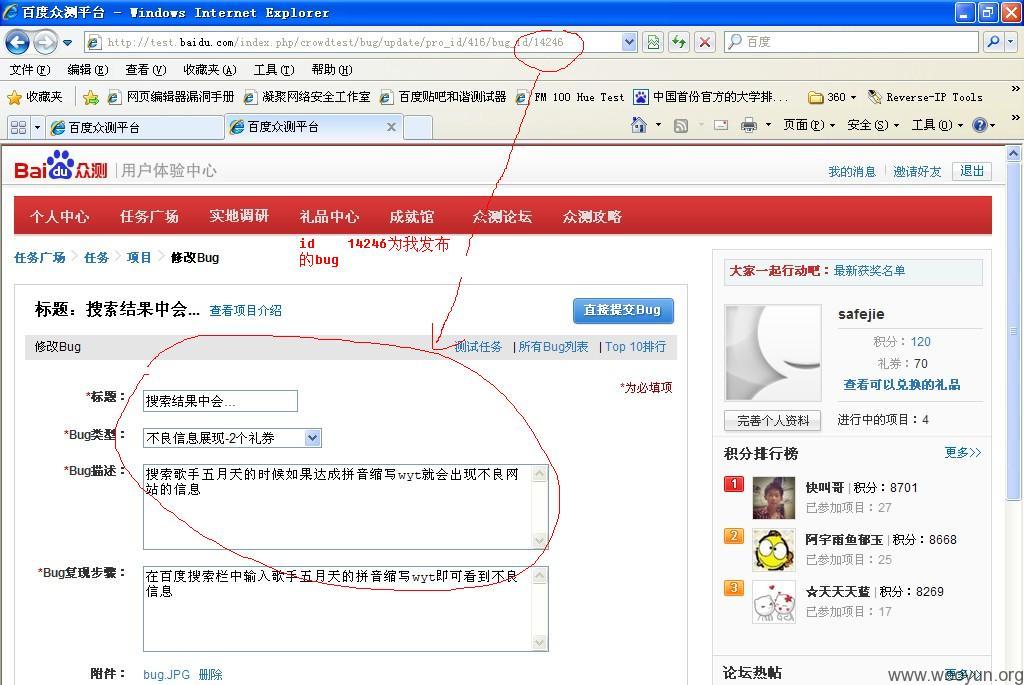The height and width of the screenshot is (685, 1024).
Task: Click the Print icon
Action: point(748,125)
